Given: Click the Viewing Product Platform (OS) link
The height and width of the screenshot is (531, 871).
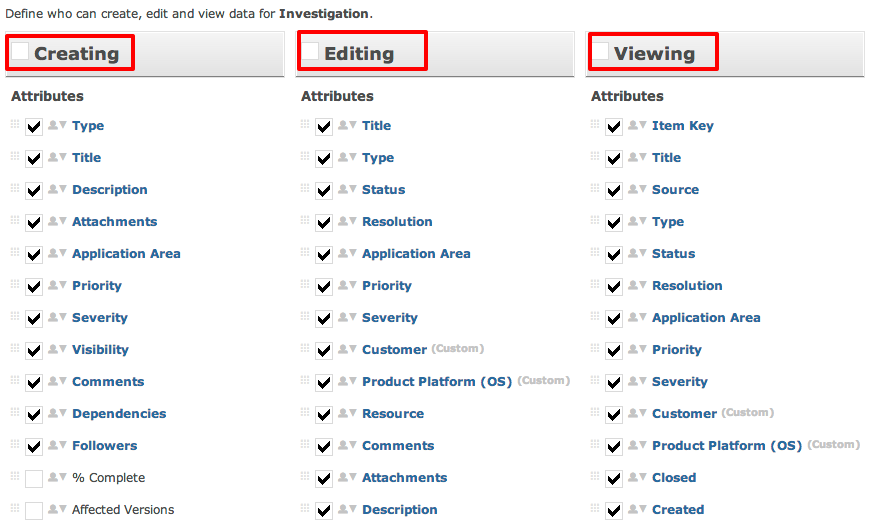Looking at the screenshot, I should pyautogui.click(x=727, y=445).
